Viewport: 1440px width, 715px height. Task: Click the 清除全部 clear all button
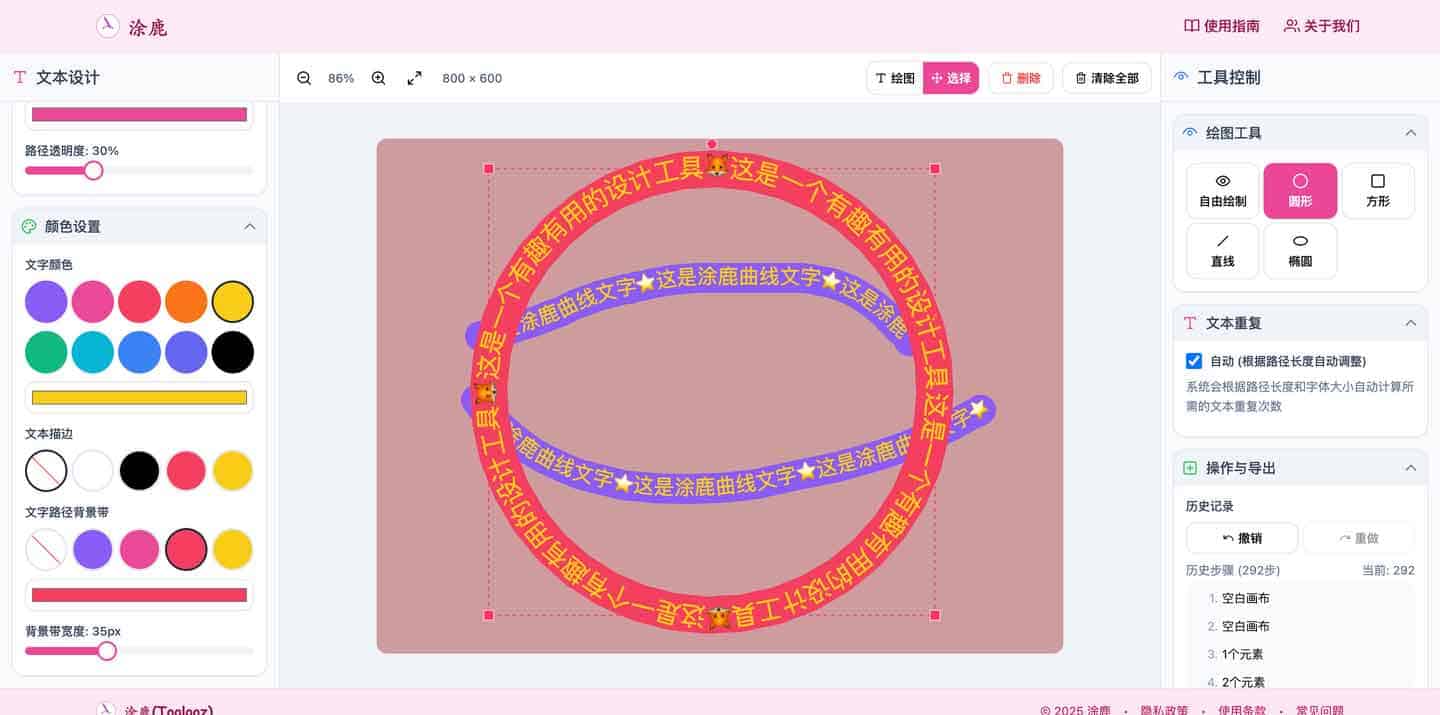(1106, 78)
